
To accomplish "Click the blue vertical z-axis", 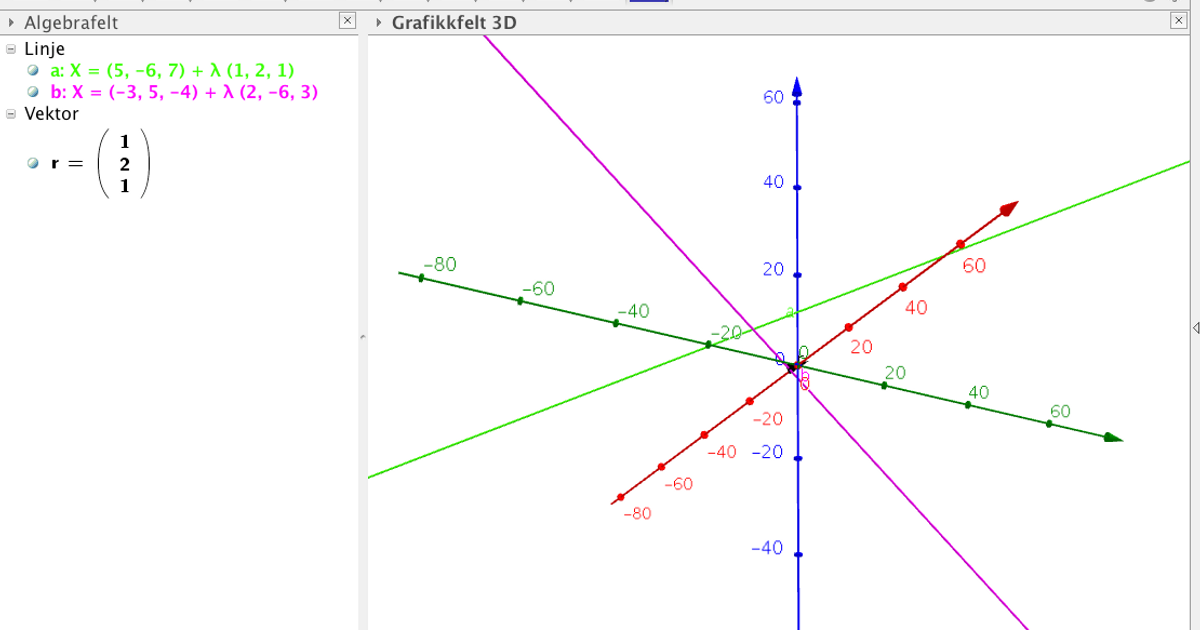I will pos(797,150).
